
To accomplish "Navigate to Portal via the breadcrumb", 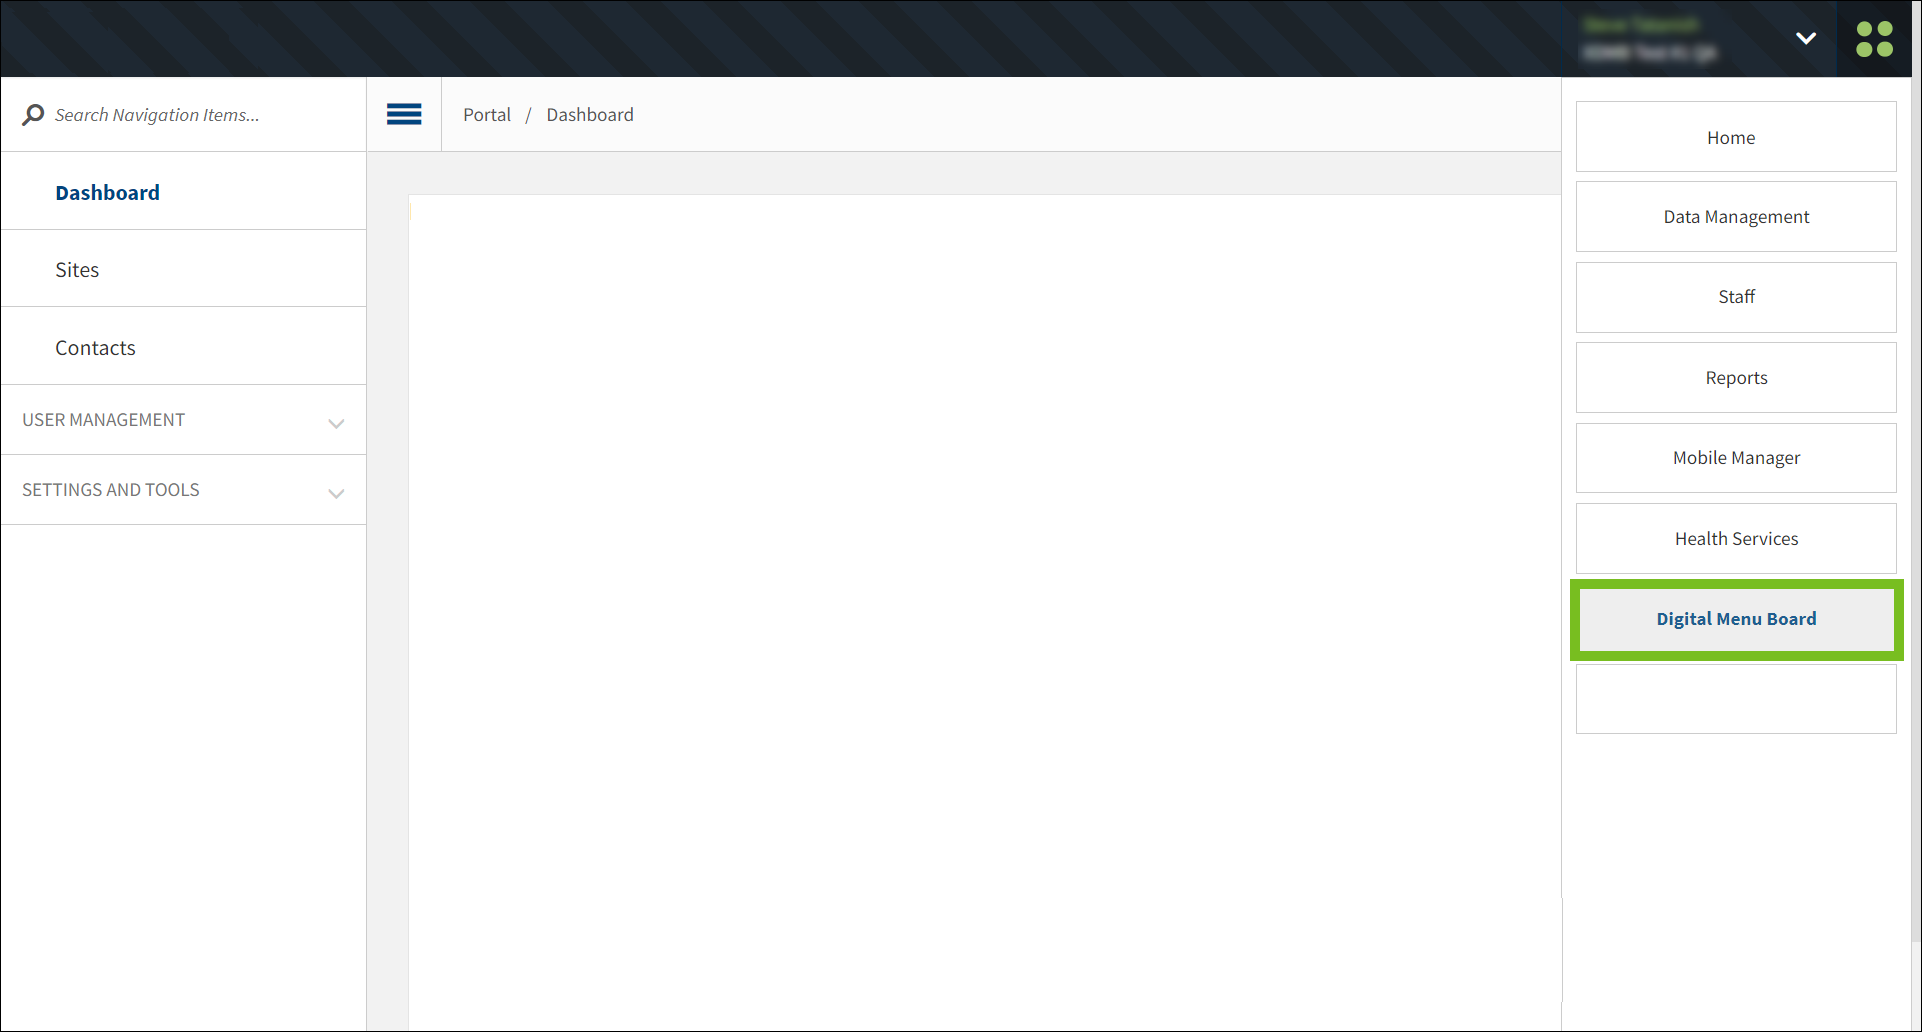I will coord(487,114).
